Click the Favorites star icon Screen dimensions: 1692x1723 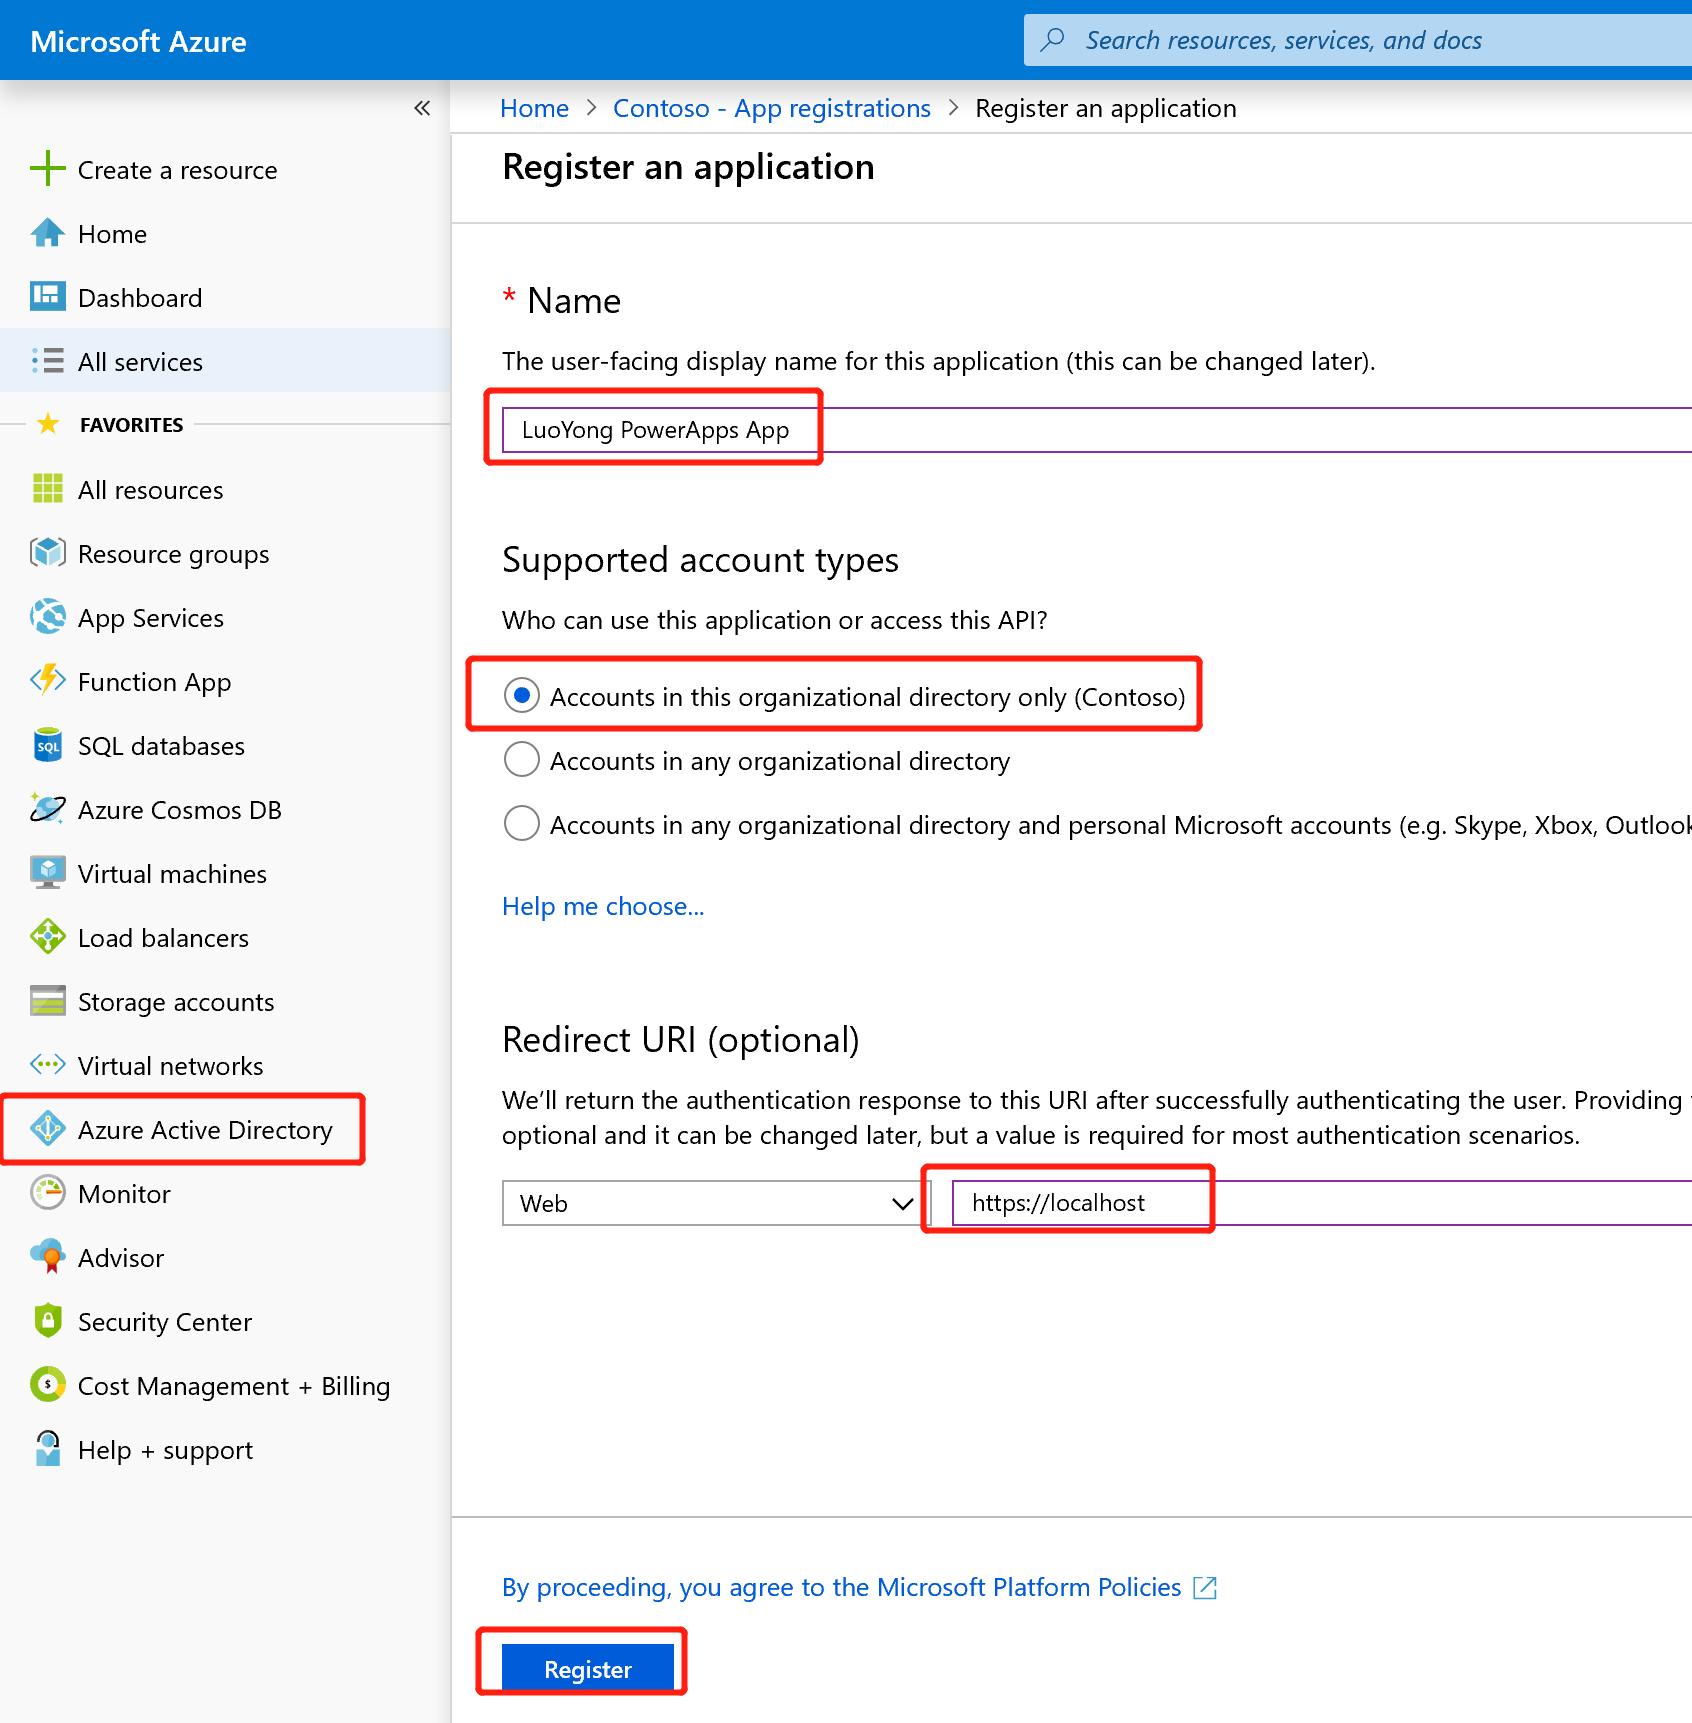click(47, 424)
